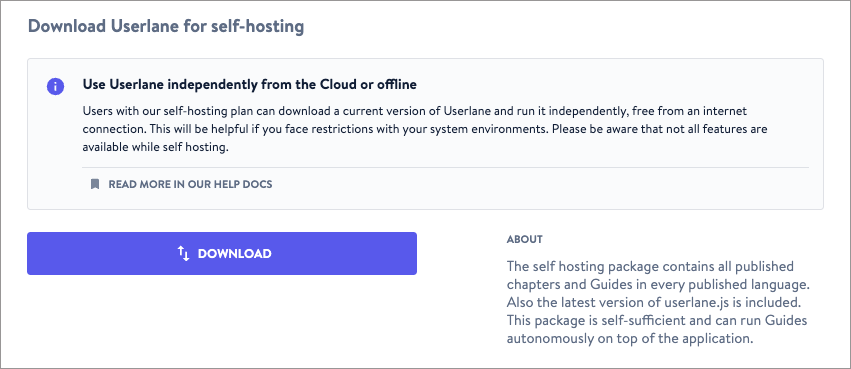This screenshot has width=851, height=369.
Task: Click the self-hosting plan description paragraph
Action: (x=425, y=129)
